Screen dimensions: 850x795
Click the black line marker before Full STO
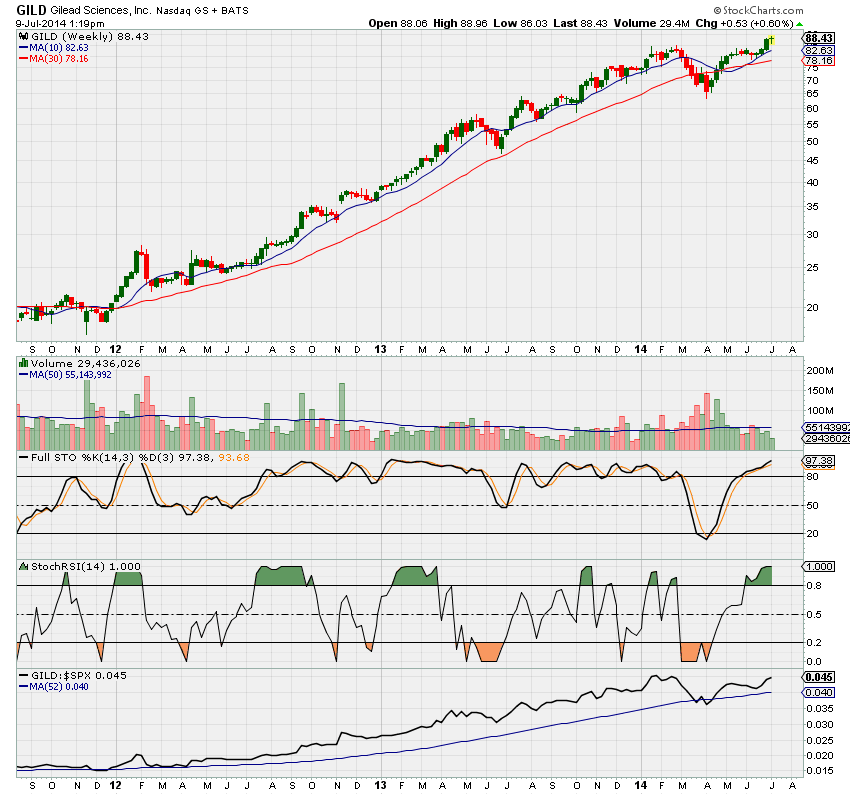tap(23, 457)
